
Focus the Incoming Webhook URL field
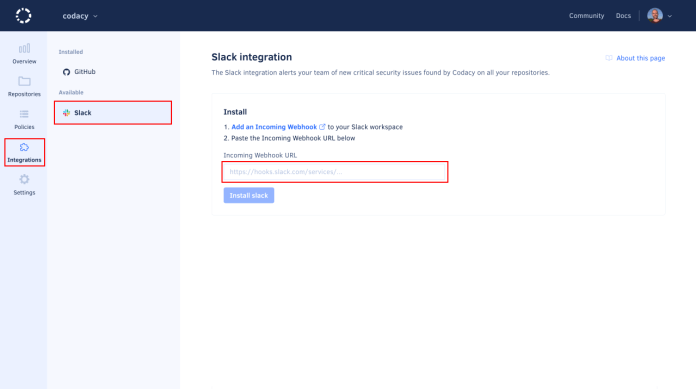pyautogui.click(x=335, y=172)
